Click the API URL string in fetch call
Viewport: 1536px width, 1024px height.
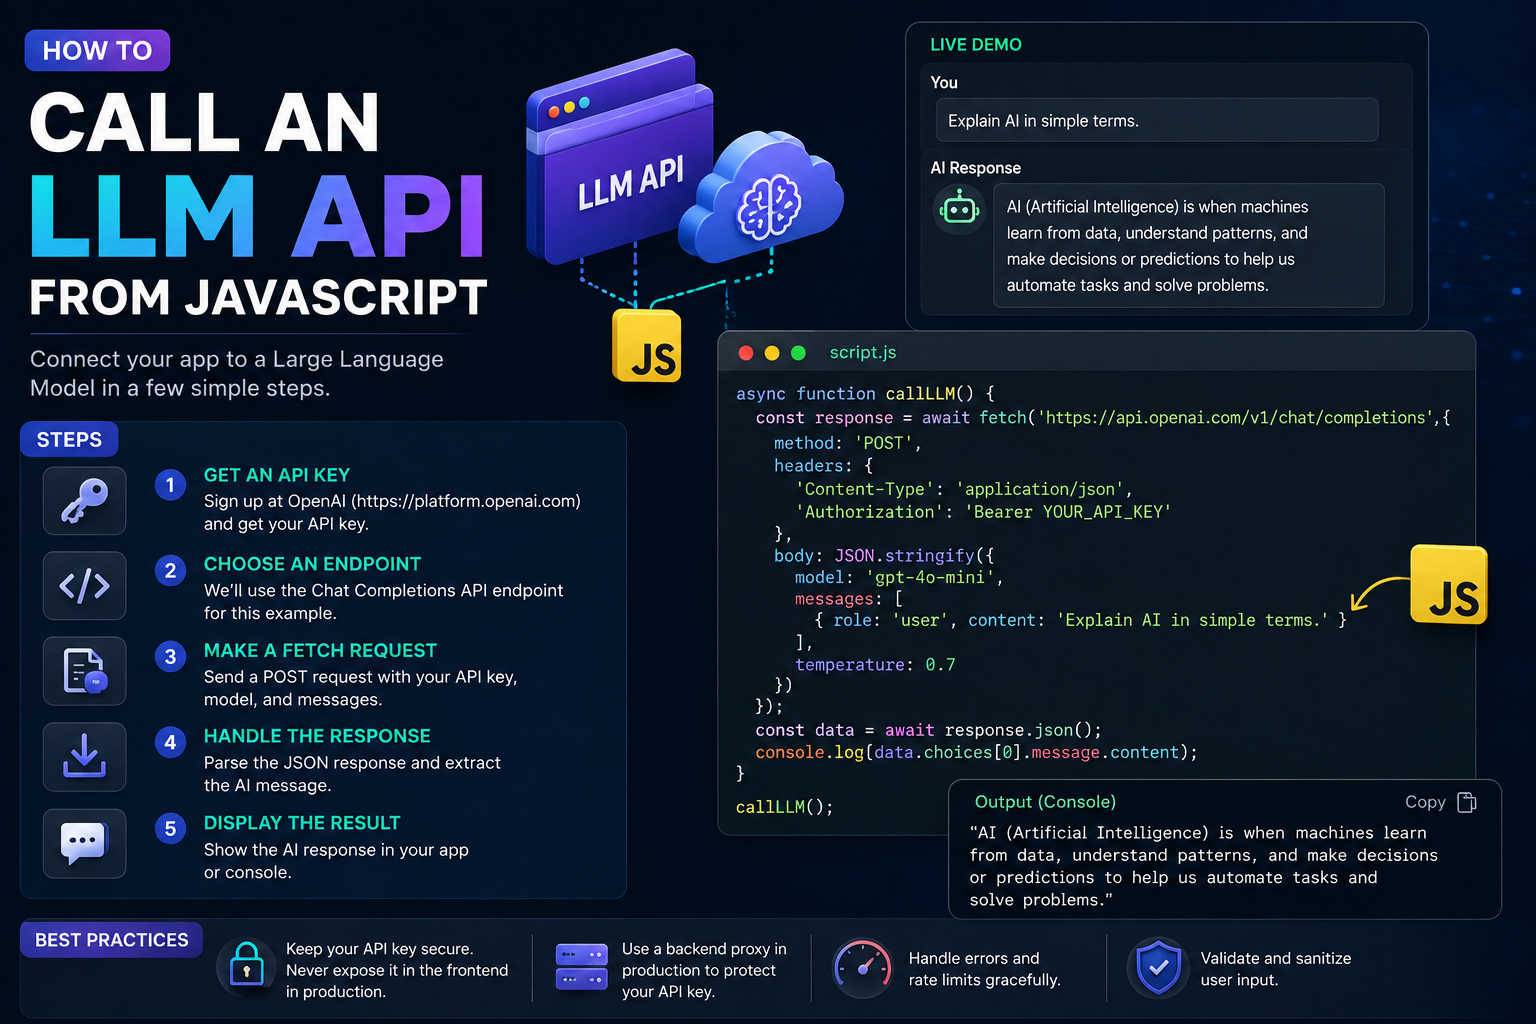point(1236,418)
